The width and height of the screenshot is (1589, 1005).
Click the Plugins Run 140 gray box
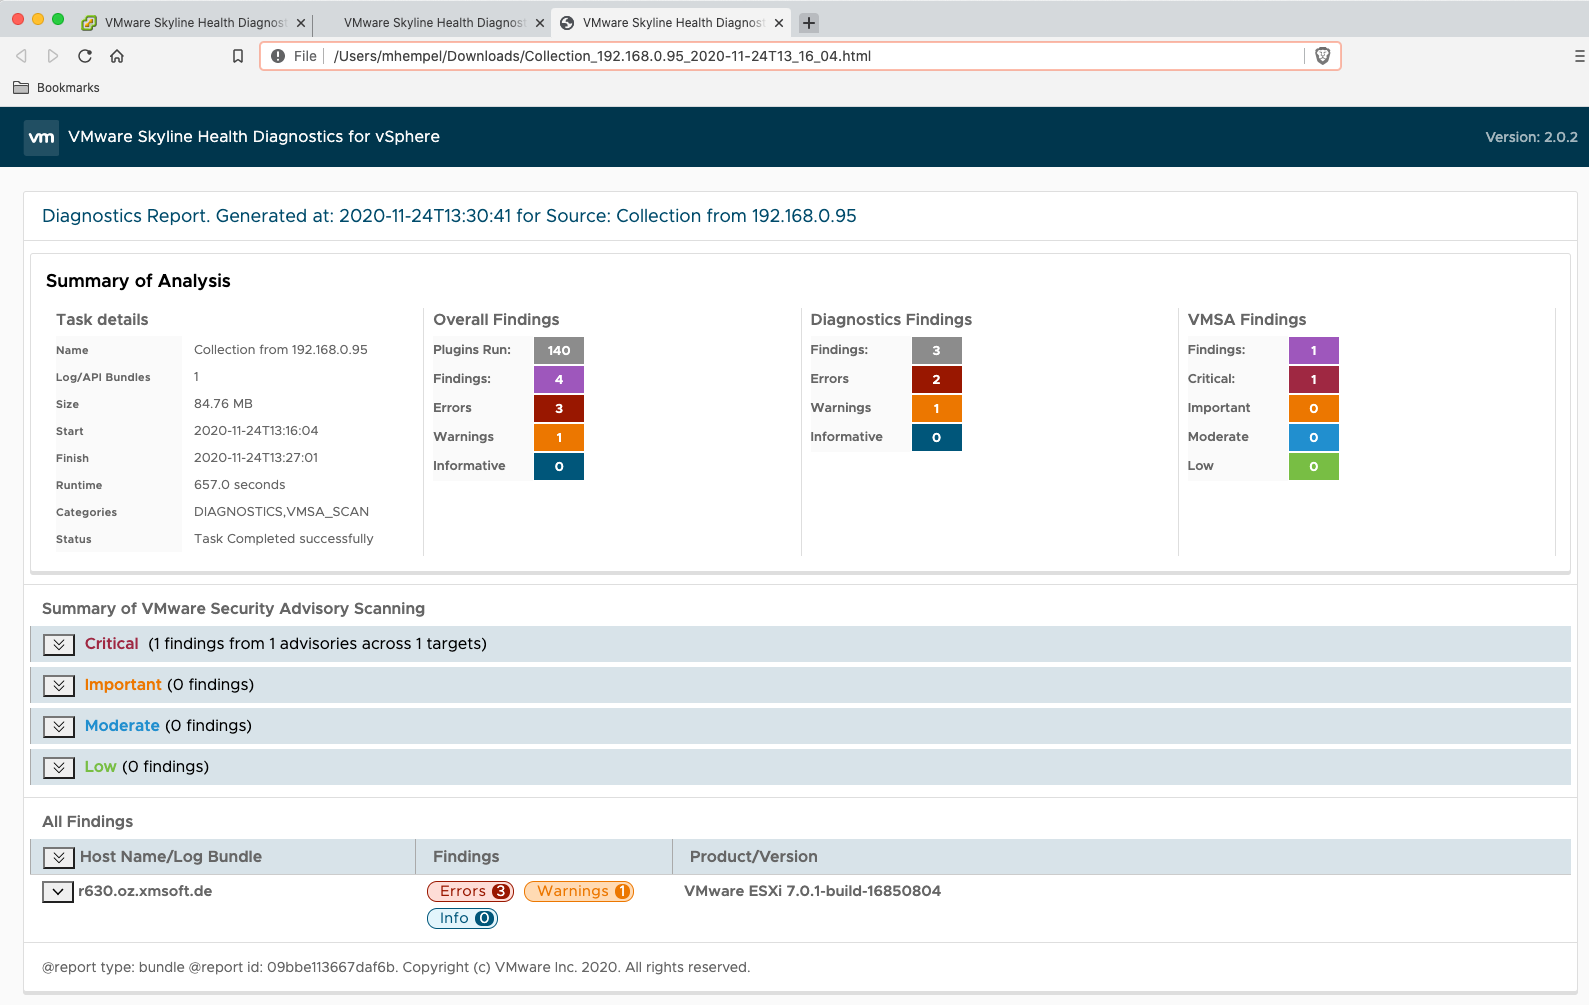pos(559,351)
